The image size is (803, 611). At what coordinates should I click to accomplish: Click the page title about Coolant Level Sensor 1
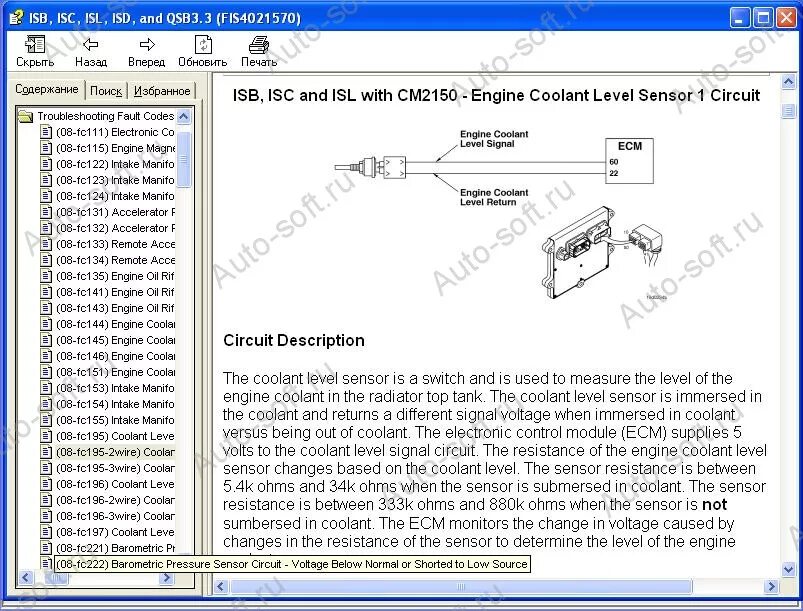pyautogui.click(x=496, y=95)
